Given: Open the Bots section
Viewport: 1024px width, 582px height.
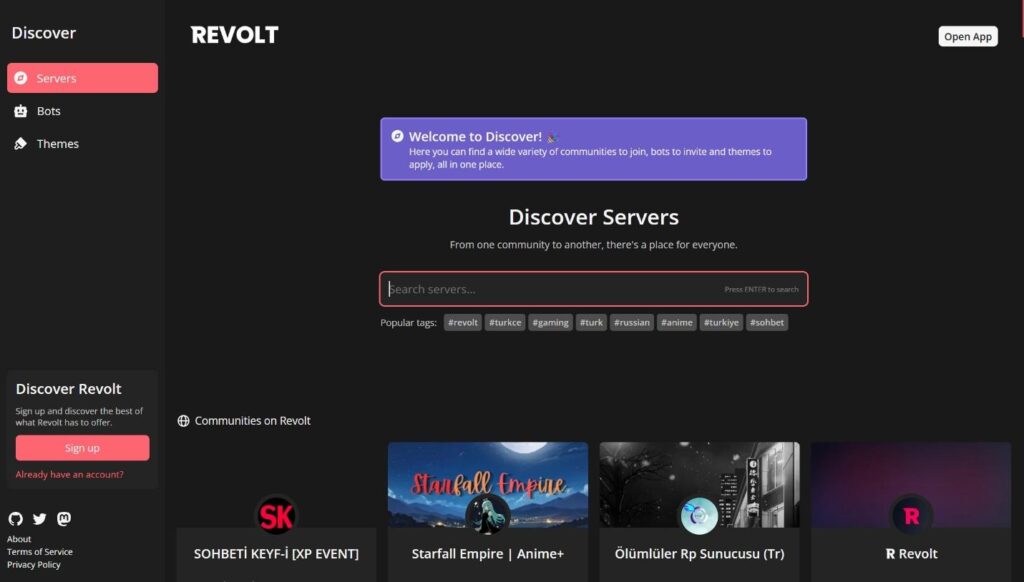Looking at the screenshot, I should 82,111.
